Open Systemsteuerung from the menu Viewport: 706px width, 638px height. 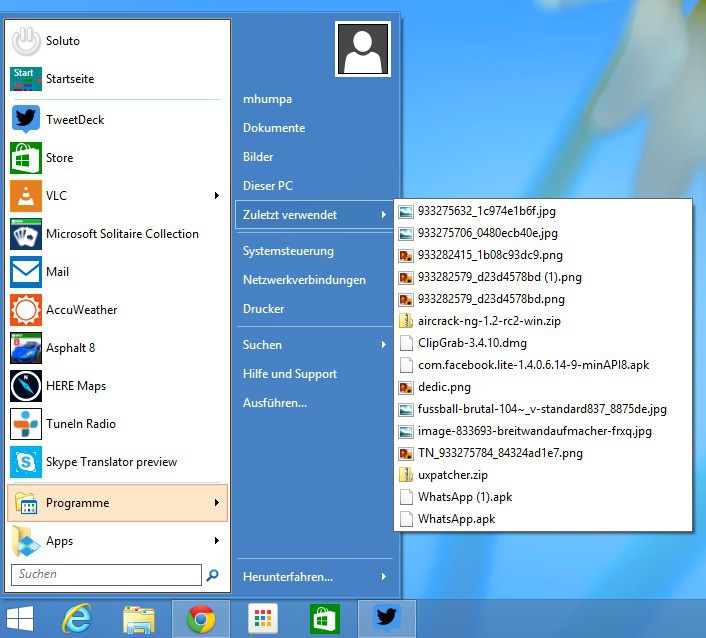(288, 251)
